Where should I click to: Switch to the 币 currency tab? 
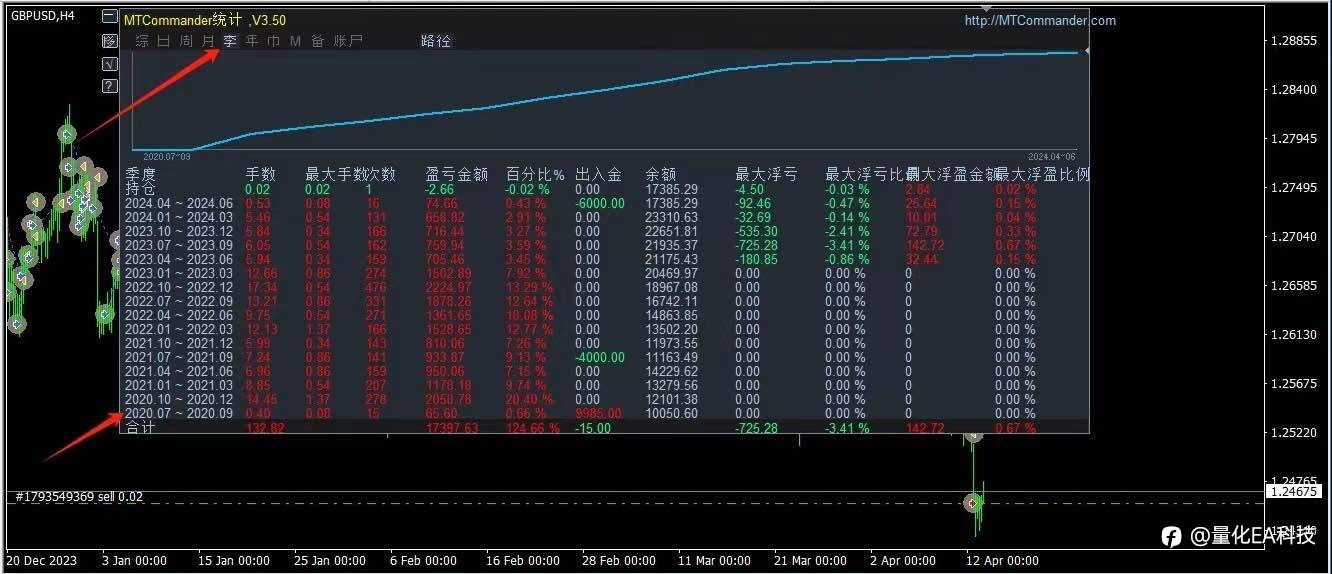tap(273, 41)
